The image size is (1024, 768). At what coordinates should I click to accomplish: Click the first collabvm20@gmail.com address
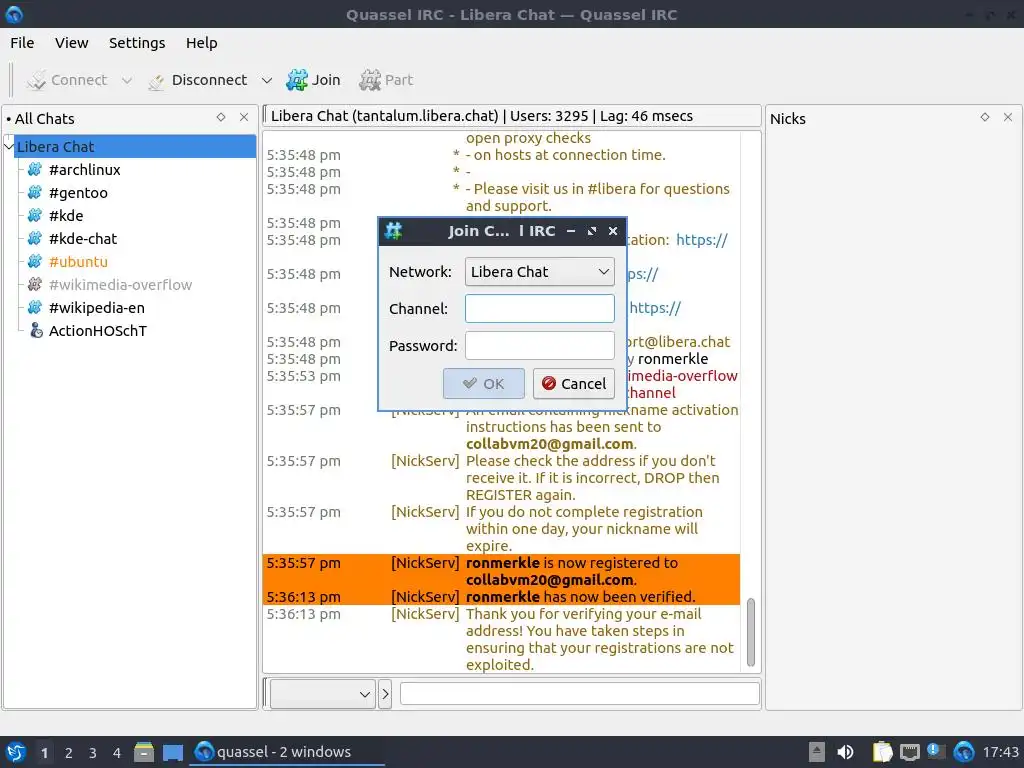tap(549, 444)
